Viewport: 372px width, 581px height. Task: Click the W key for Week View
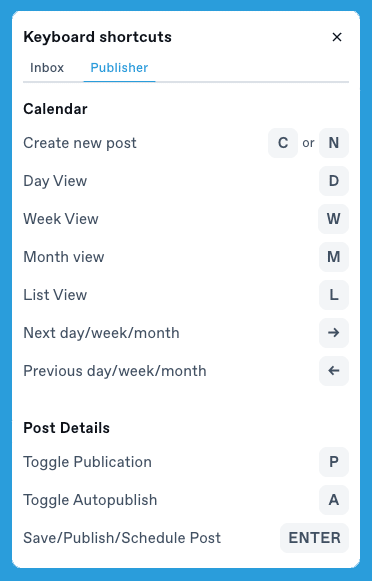pyautogui.click(x=333, y=219)
